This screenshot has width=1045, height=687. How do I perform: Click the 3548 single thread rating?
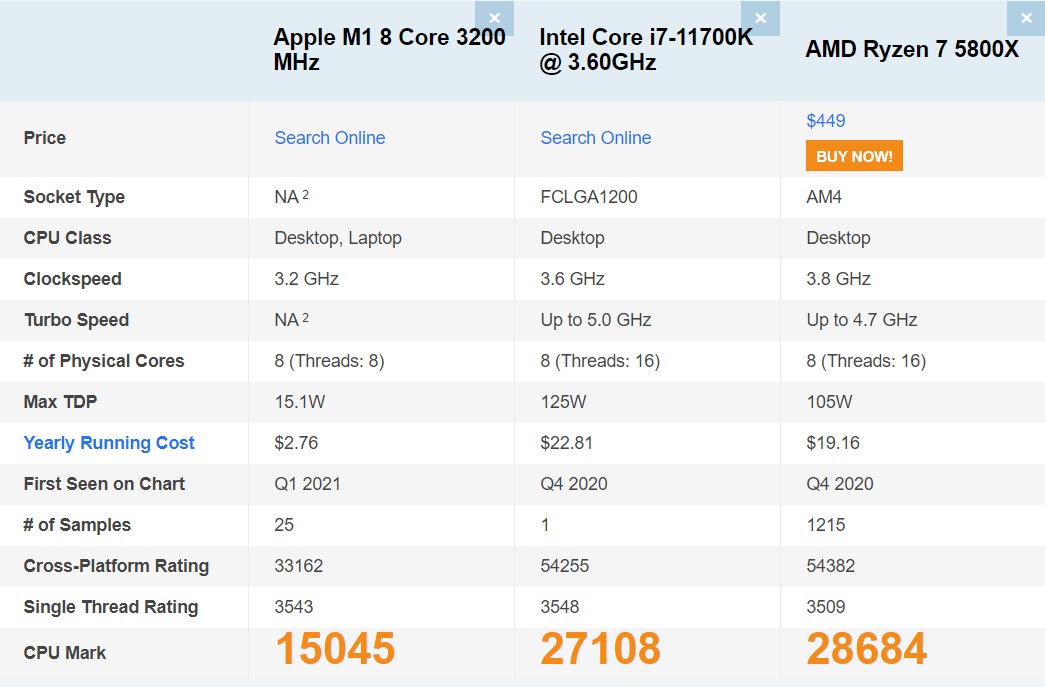coord(560,607)
